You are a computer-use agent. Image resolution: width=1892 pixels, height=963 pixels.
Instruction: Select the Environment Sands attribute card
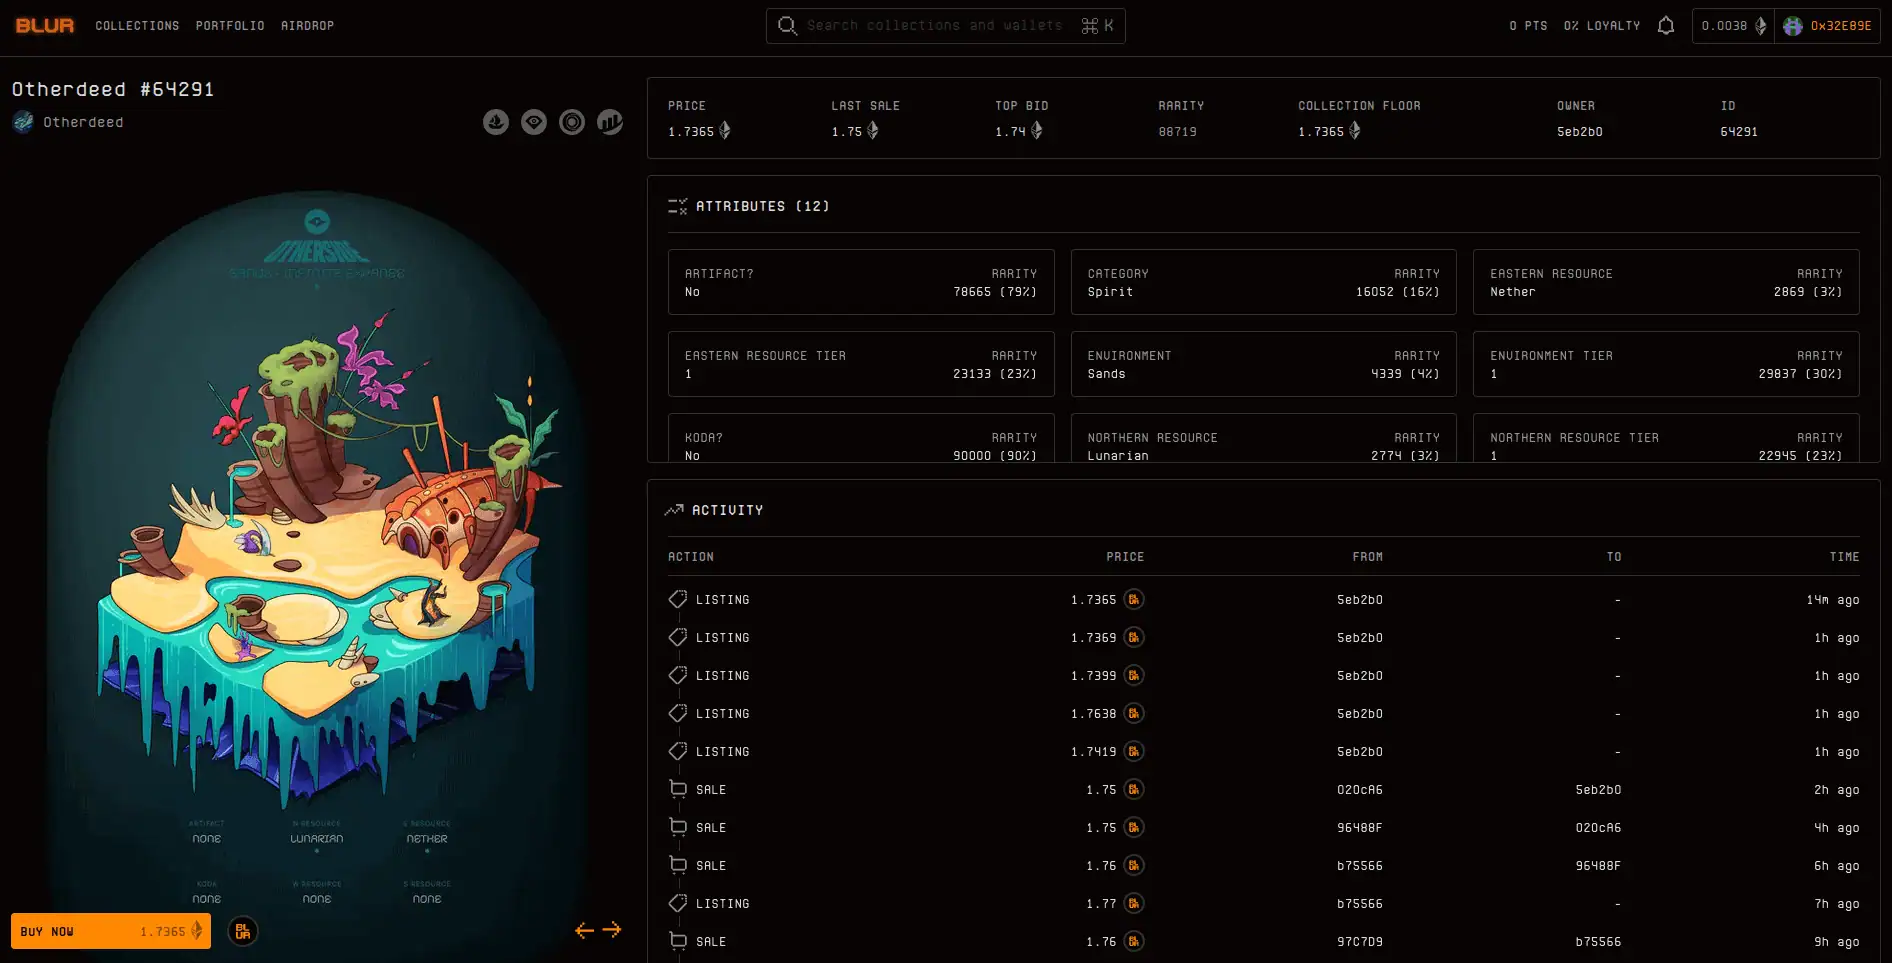(1264, 364)
